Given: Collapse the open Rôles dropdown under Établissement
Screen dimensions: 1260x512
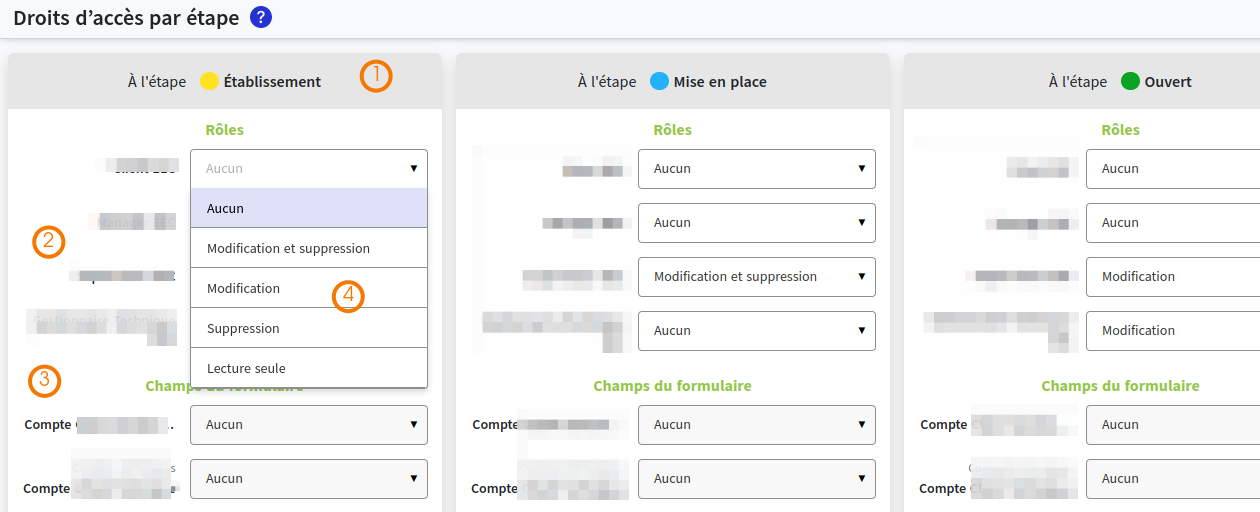Looking at the screenshot, I should 308,169.
